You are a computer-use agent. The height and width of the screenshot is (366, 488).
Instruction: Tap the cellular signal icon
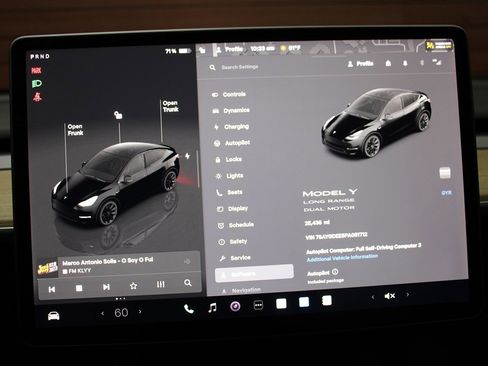pos(437,62)
